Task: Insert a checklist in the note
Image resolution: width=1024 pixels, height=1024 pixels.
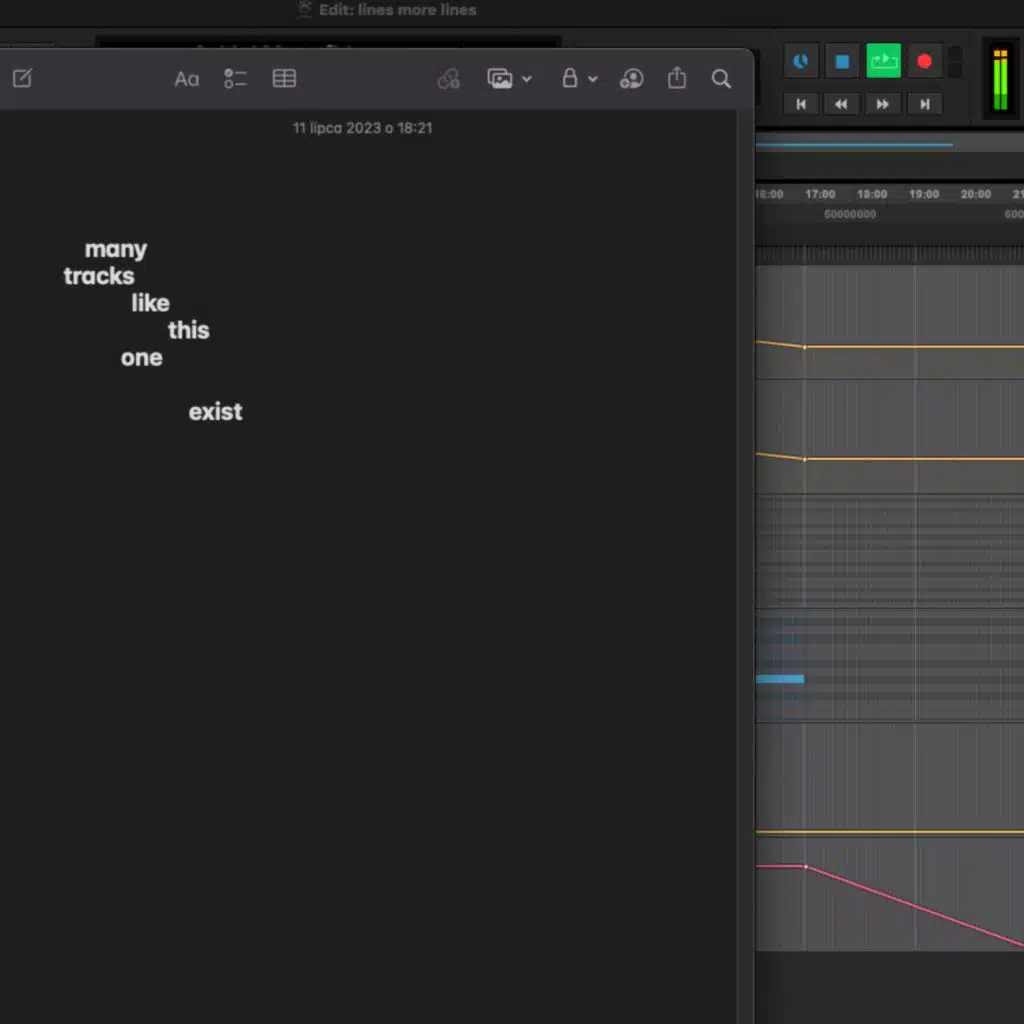Action: tap(235, 78)
